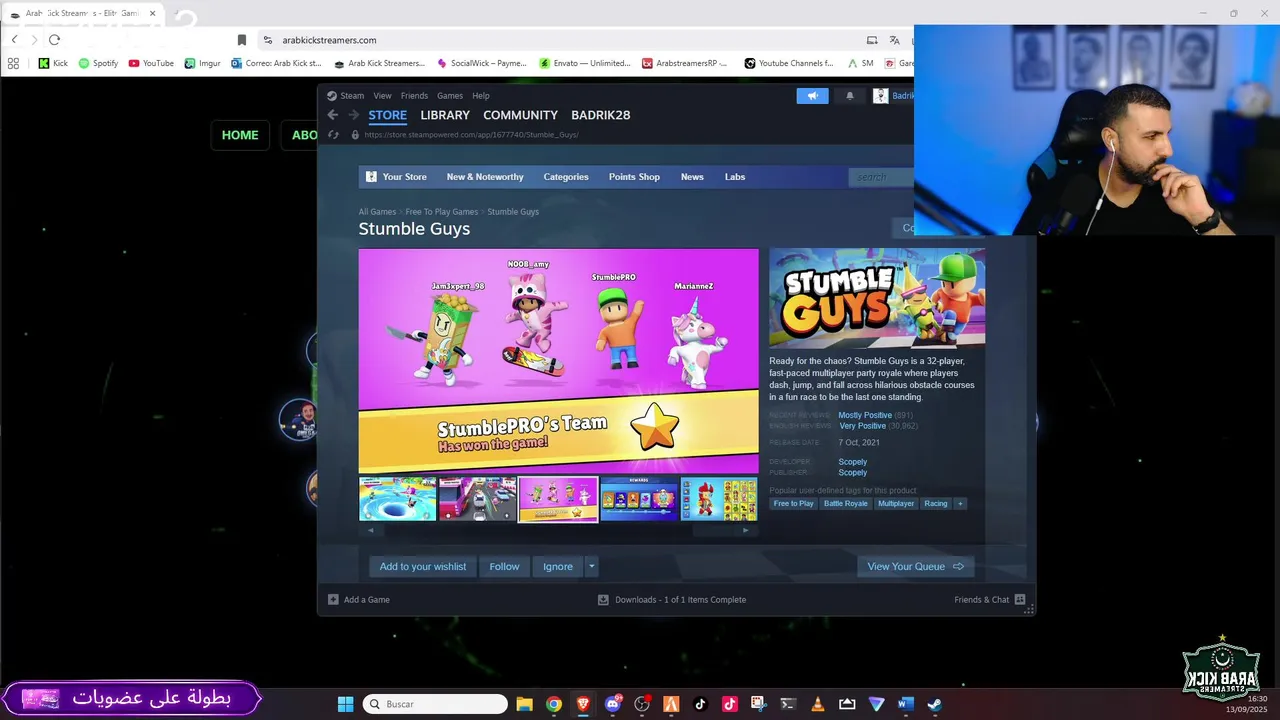Open the BADRIK28 profile tab
Image resolution: width=1280 pixels, height=720 pixels.
(600, 115)
